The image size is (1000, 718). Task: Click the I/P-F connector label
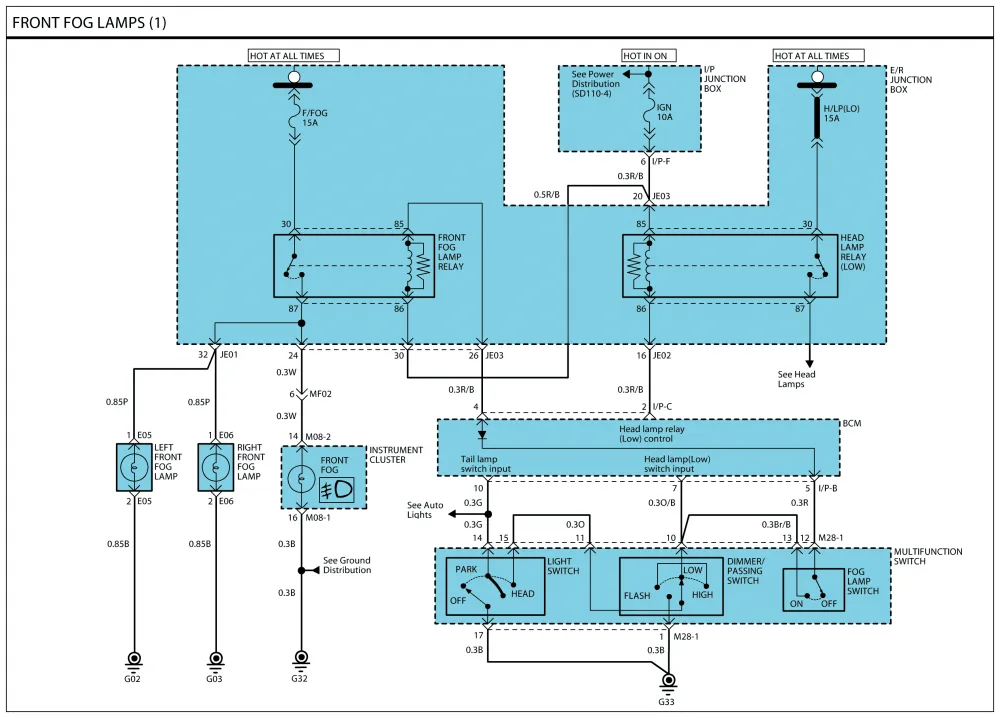tap(661, 162)
